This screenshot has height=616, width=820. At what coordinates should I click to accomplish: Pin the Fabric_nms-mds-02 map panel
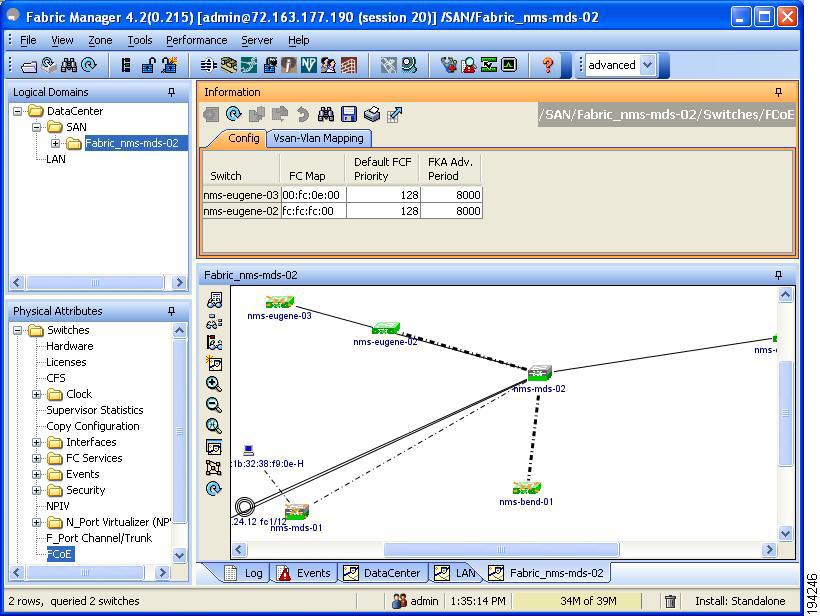click(x=777, y=275)
